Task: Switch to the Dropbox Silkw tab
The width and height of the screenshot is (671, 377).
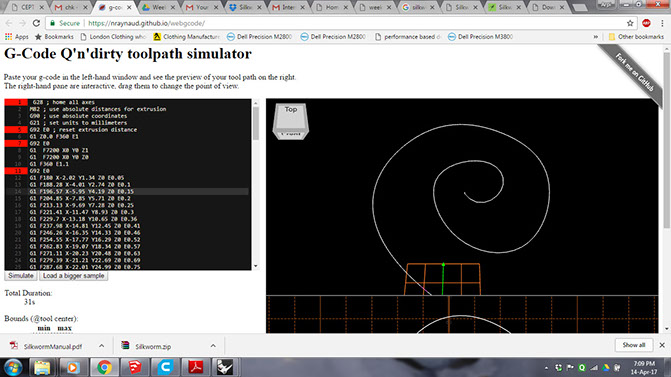Action: point(245,7)
